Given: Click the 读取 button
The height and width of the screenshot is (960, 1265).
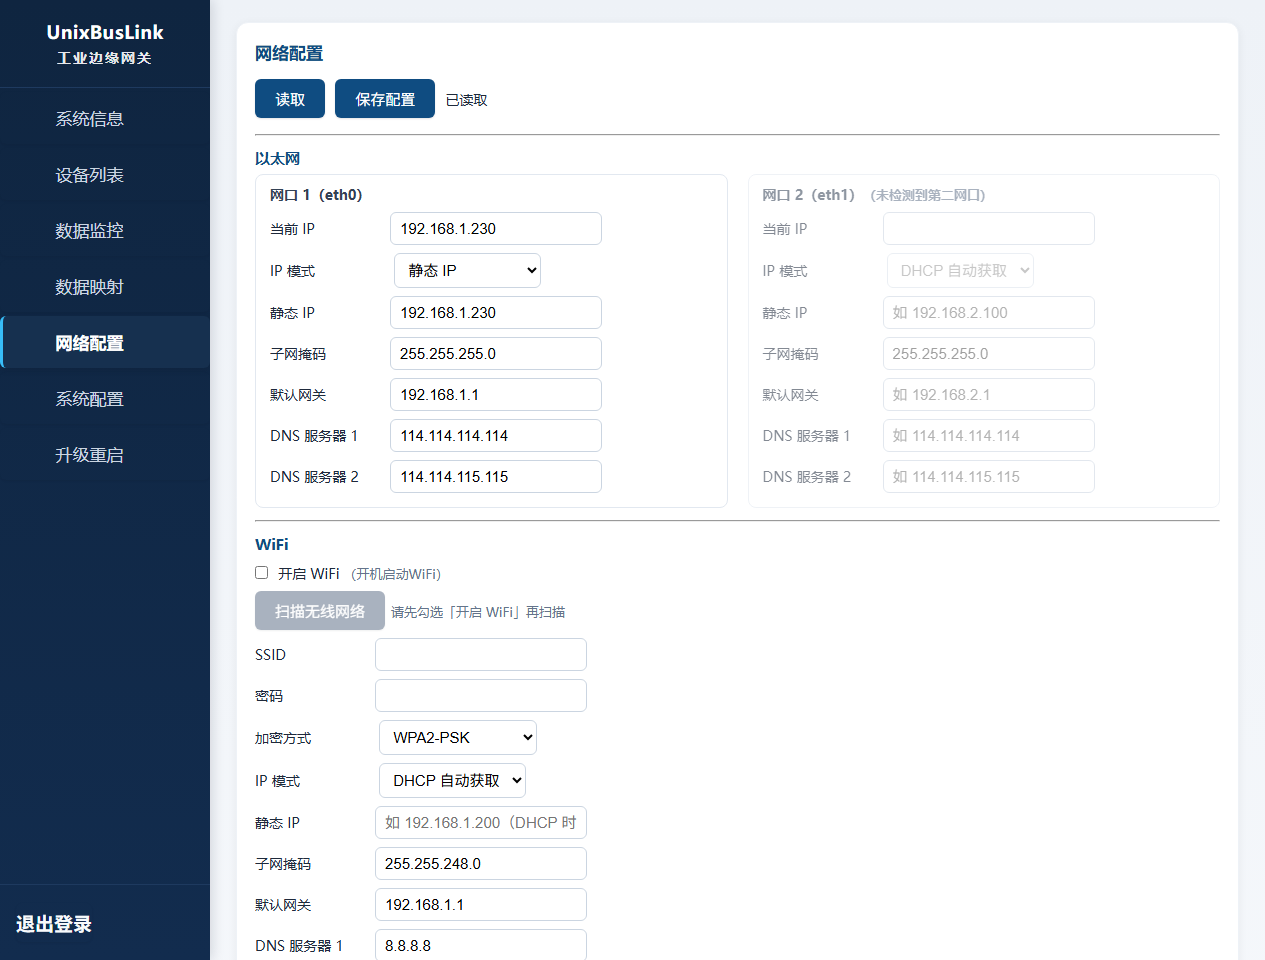Looking at the screenshot, I should click(290, 99).
